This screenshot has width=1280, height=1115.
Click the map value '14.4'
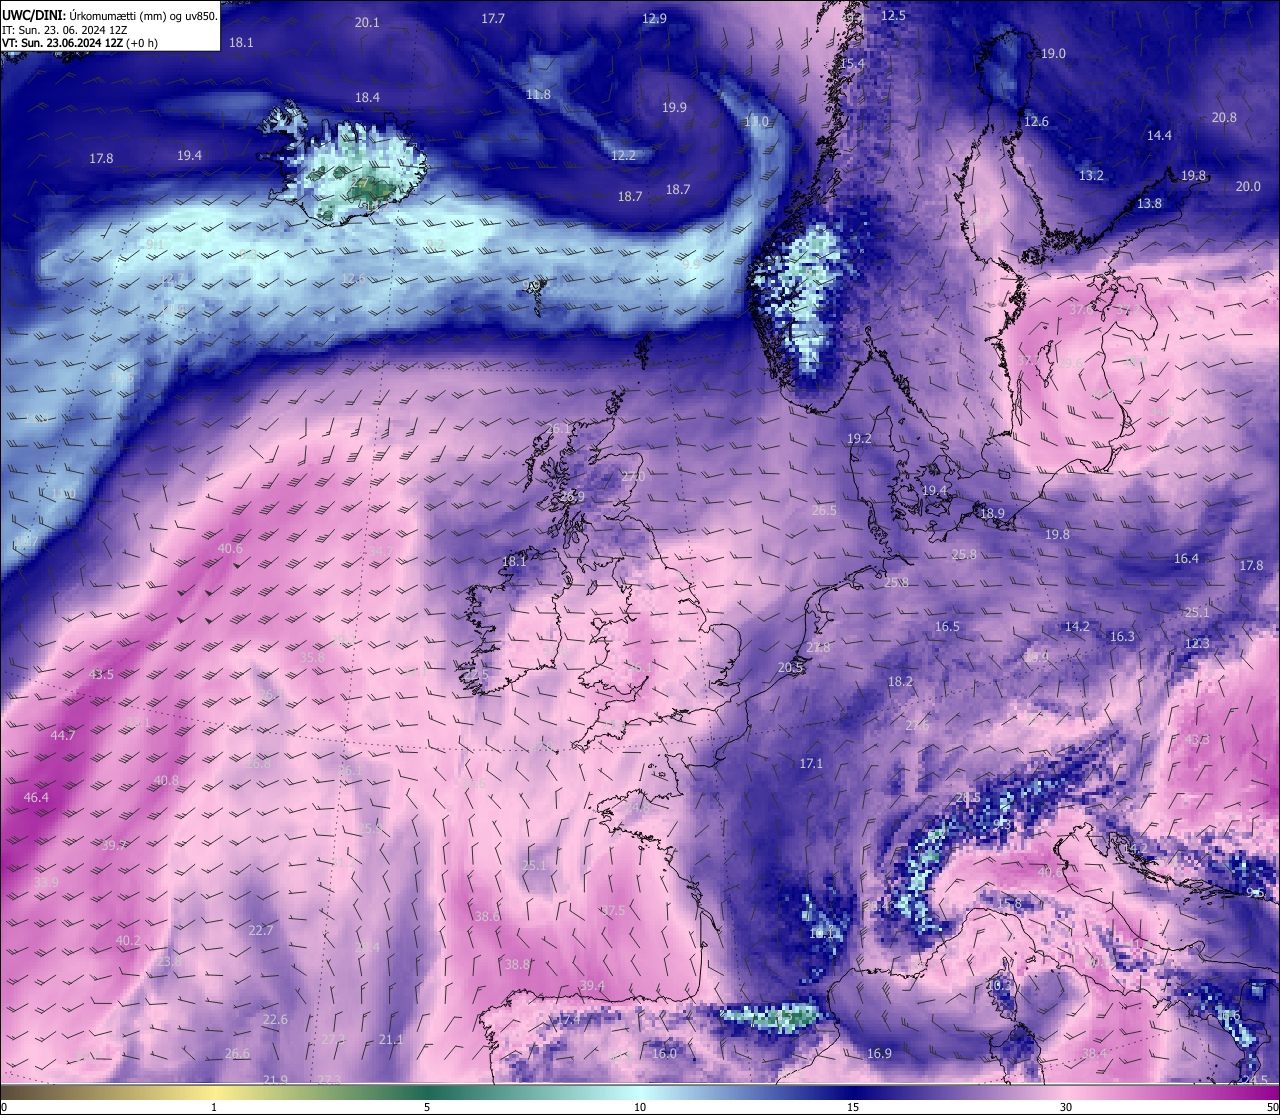(x=1159, y=135)
